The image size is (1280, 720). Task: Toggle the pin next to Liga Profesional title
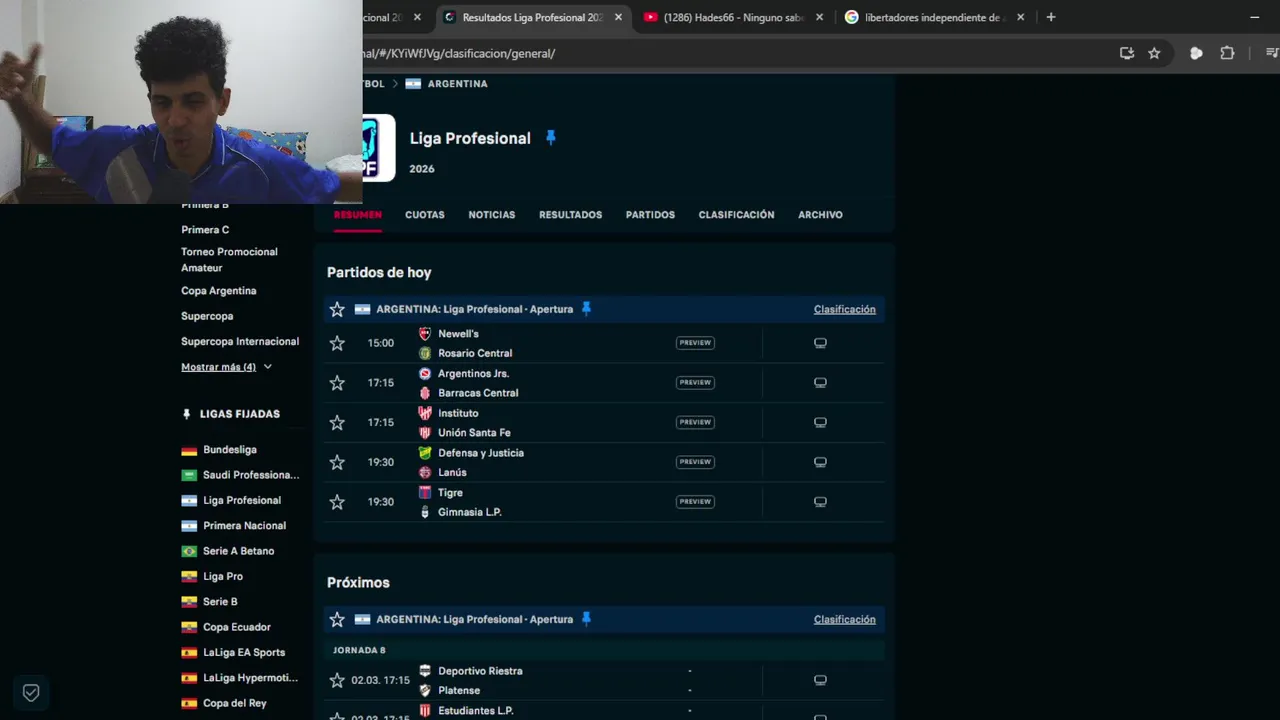(x=550, y=138)
